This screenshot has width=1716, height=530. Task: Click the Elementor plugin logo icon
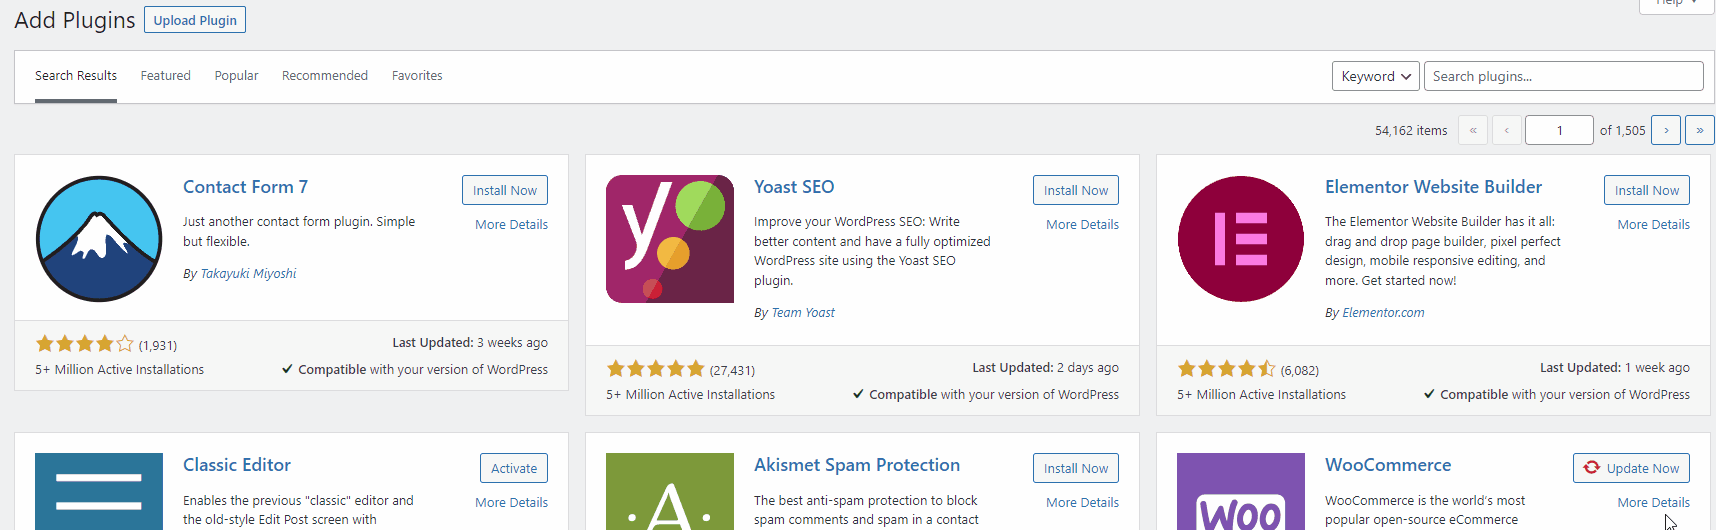pos(1241,239)
